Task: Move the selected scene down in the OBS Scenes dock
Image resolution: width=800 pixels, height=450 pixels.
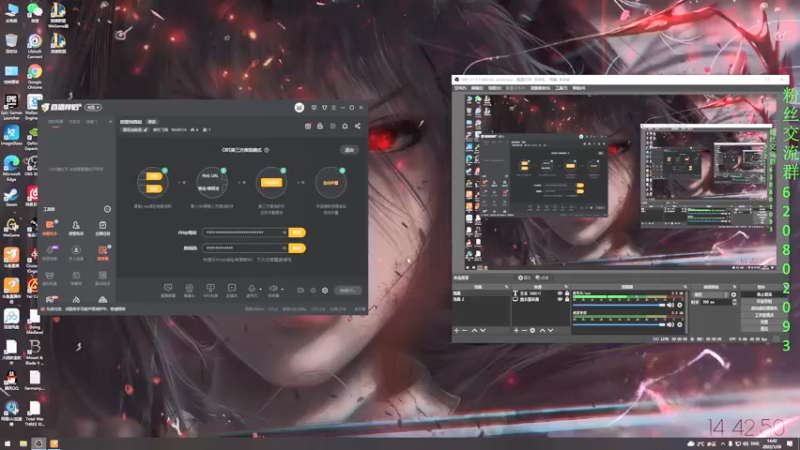Action: (483, 331)
